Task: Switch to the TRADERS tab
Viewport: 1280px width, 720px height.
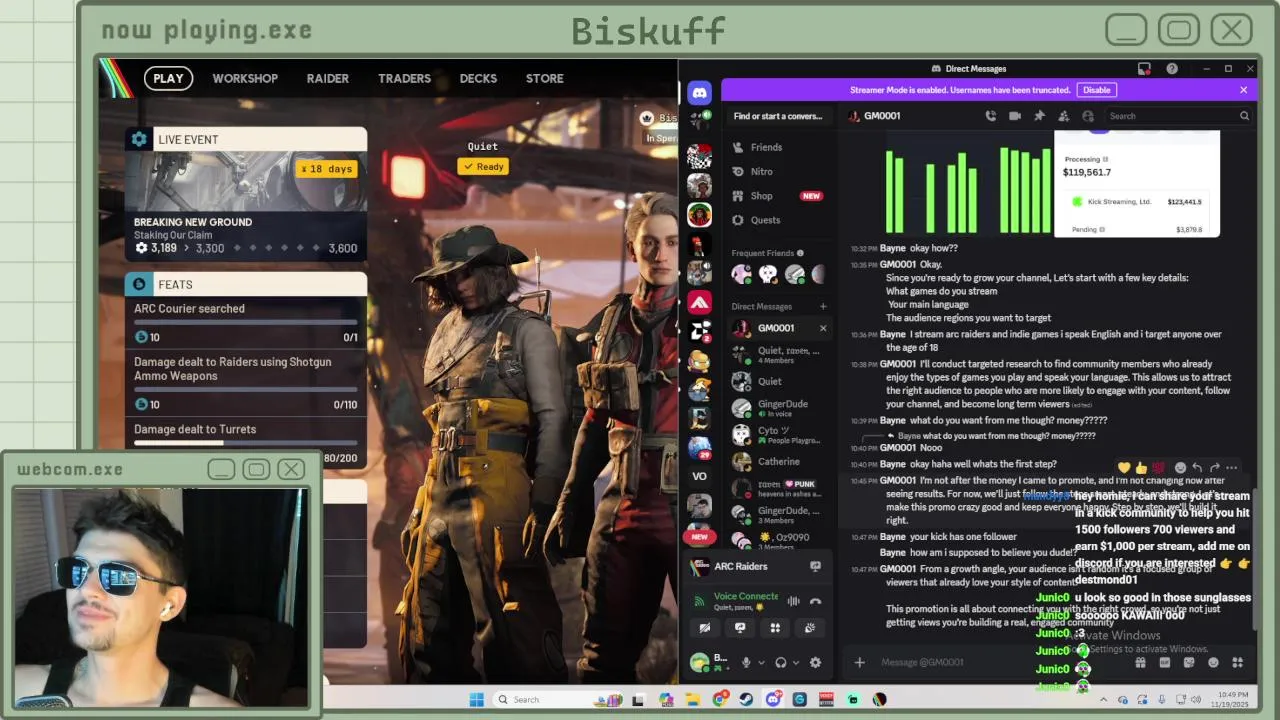Action: point(404,78)
